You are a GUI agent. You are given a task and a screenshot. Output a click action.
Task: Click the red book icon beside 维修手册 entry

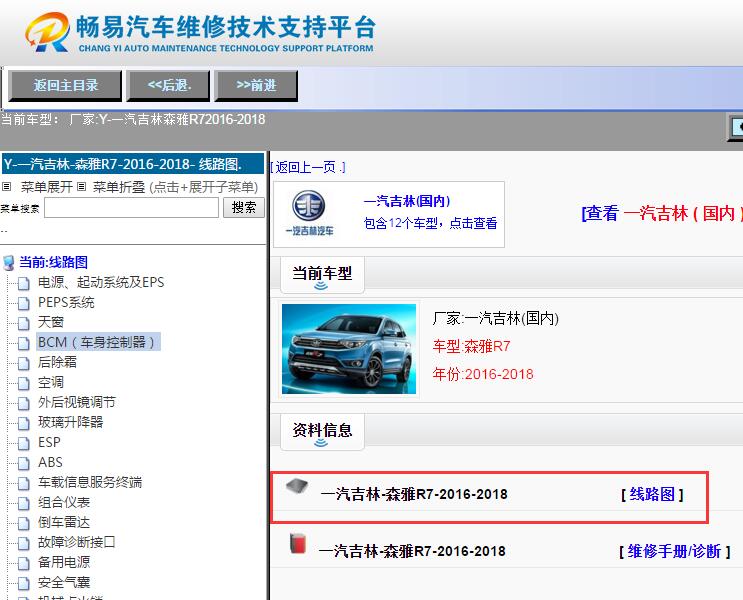click(298, 544)
